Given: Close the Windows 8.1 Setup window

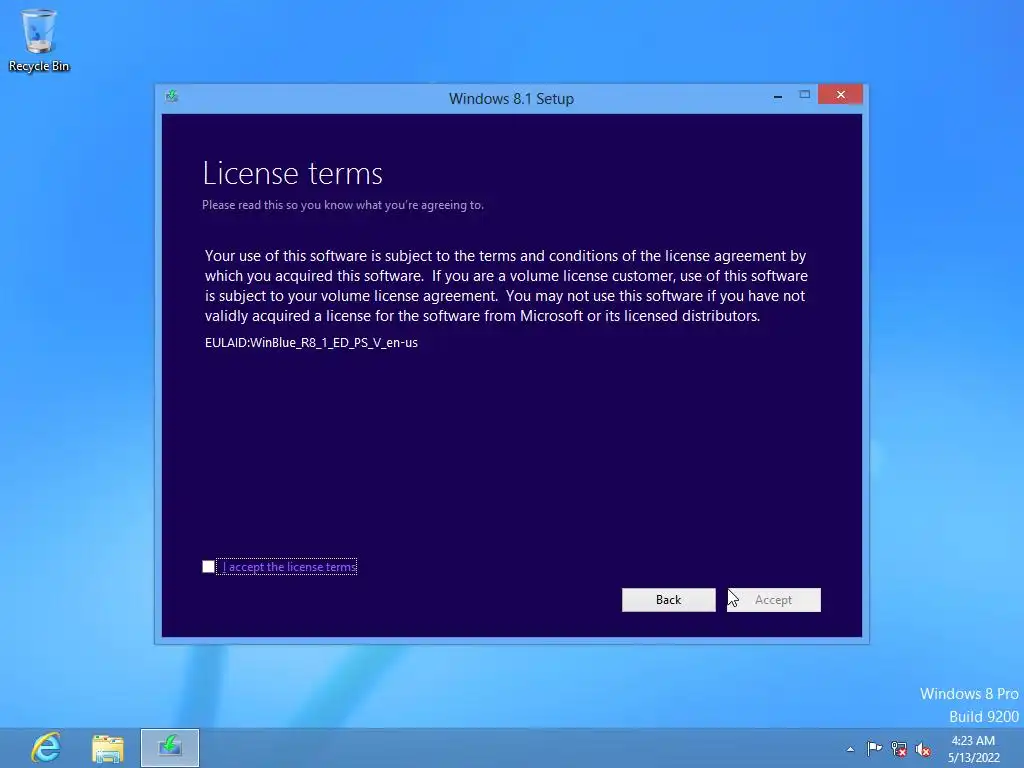Looking at the screenshot, I should tap(840, 95).
